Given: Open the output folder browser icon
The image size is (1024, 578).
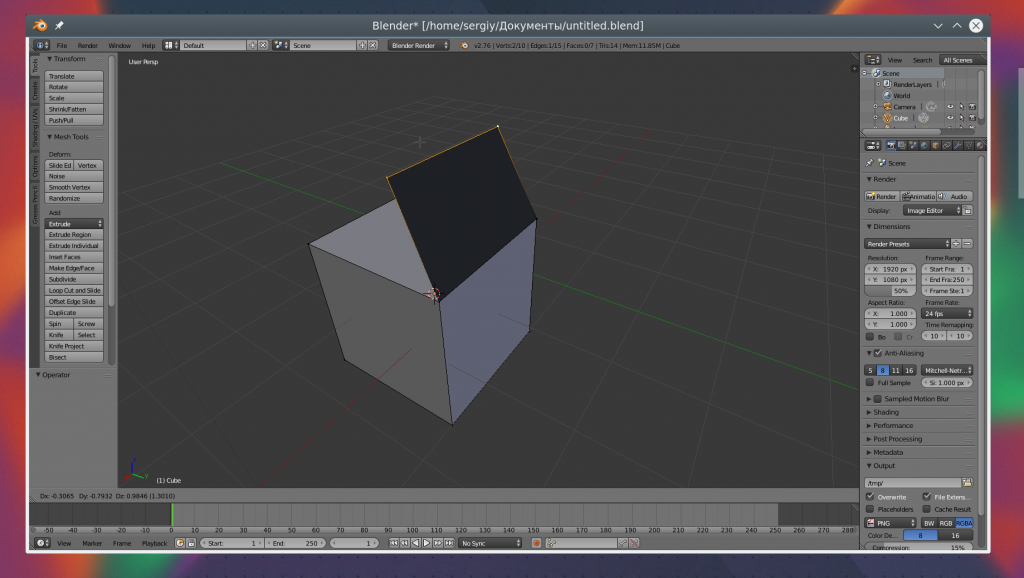Looking at the screenshot, I should click(967, 482).
